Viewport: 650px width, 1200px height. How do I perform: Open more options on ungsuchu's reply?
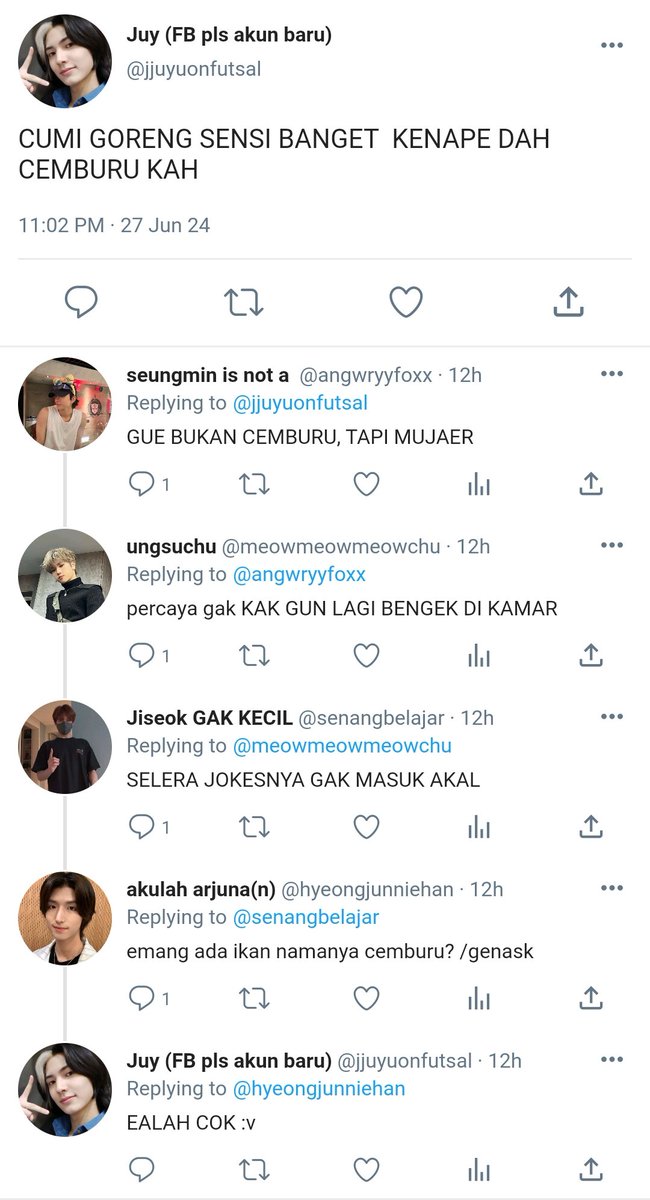[x=612, y=545]
